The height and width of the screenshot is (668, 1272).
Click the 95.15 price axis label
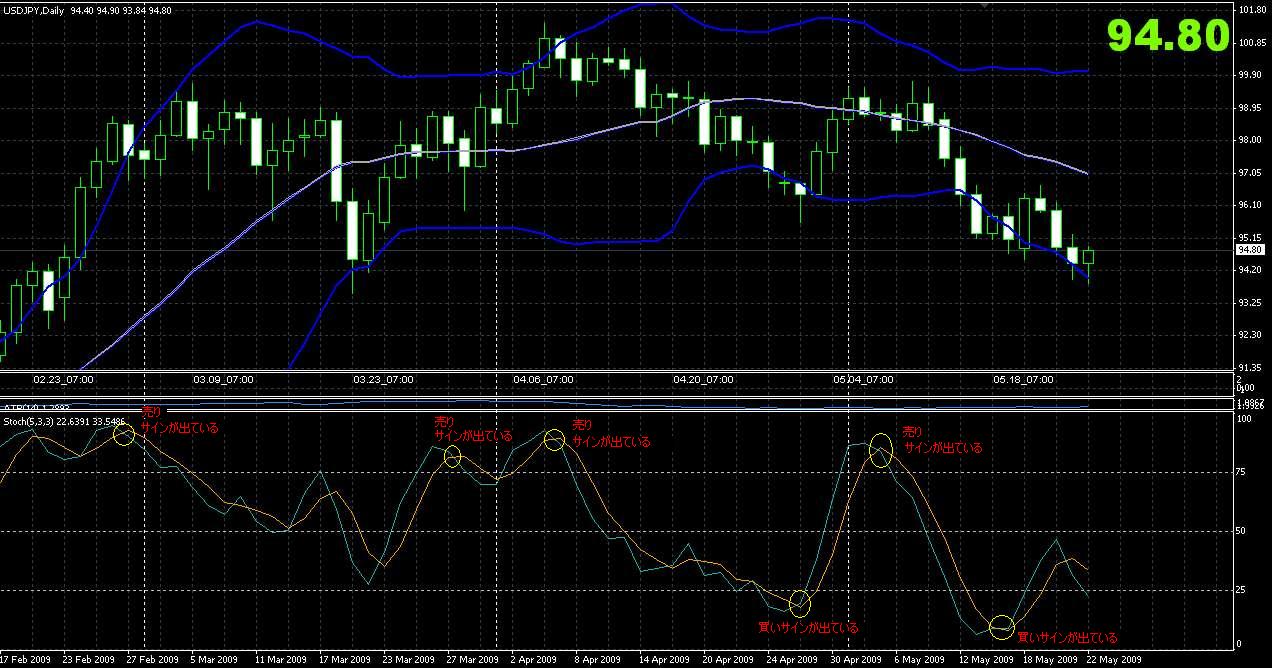(1249, 238)
